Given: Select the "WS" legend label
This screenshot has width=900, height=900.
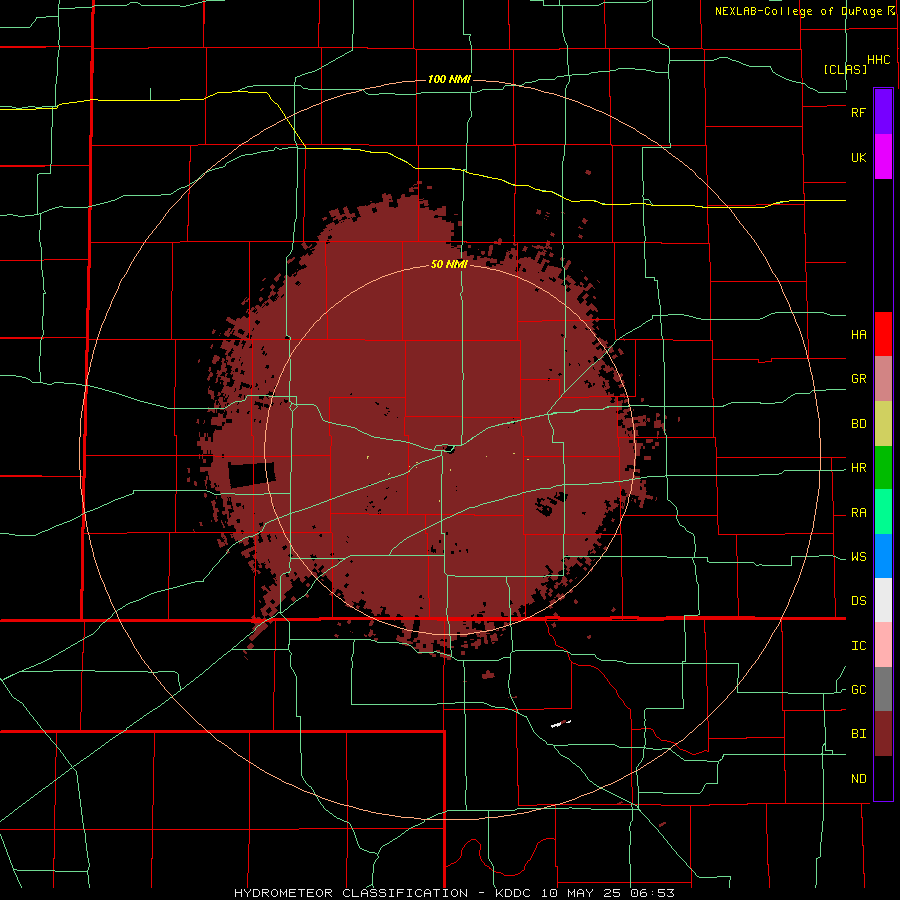Looking at the screenshot, I should click(x=858, y=557).
